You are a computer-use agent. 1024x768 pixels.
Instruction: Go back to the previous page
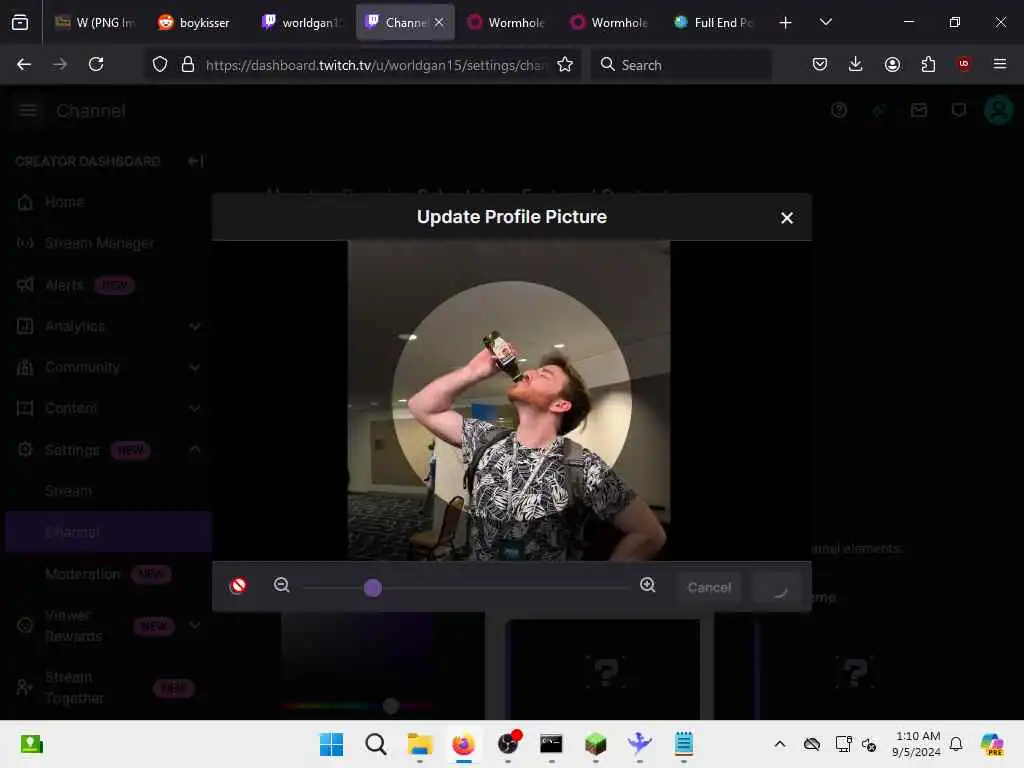24,64
